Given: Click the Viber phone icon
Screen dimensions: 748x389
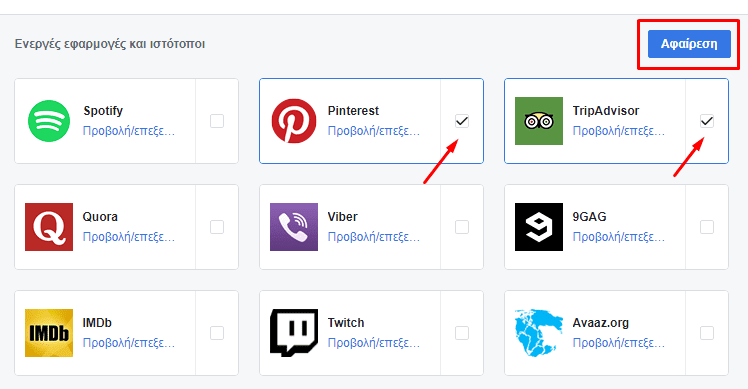Looking at the screenshot, I should click(294, 227).
